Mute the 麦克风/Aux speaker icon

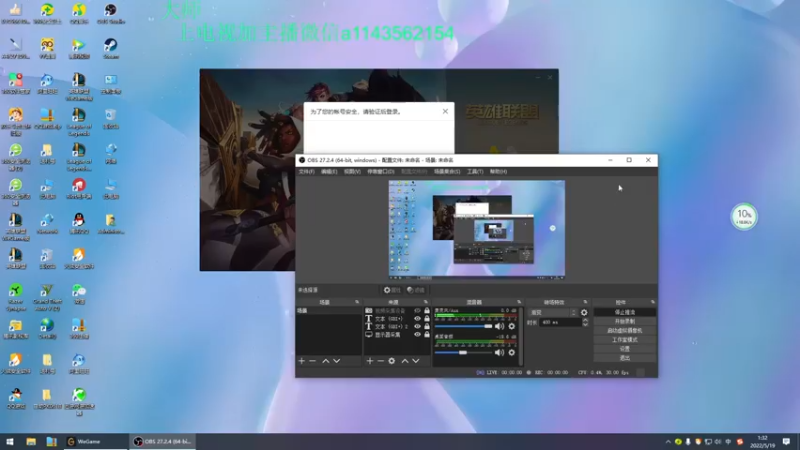[499, 326]
